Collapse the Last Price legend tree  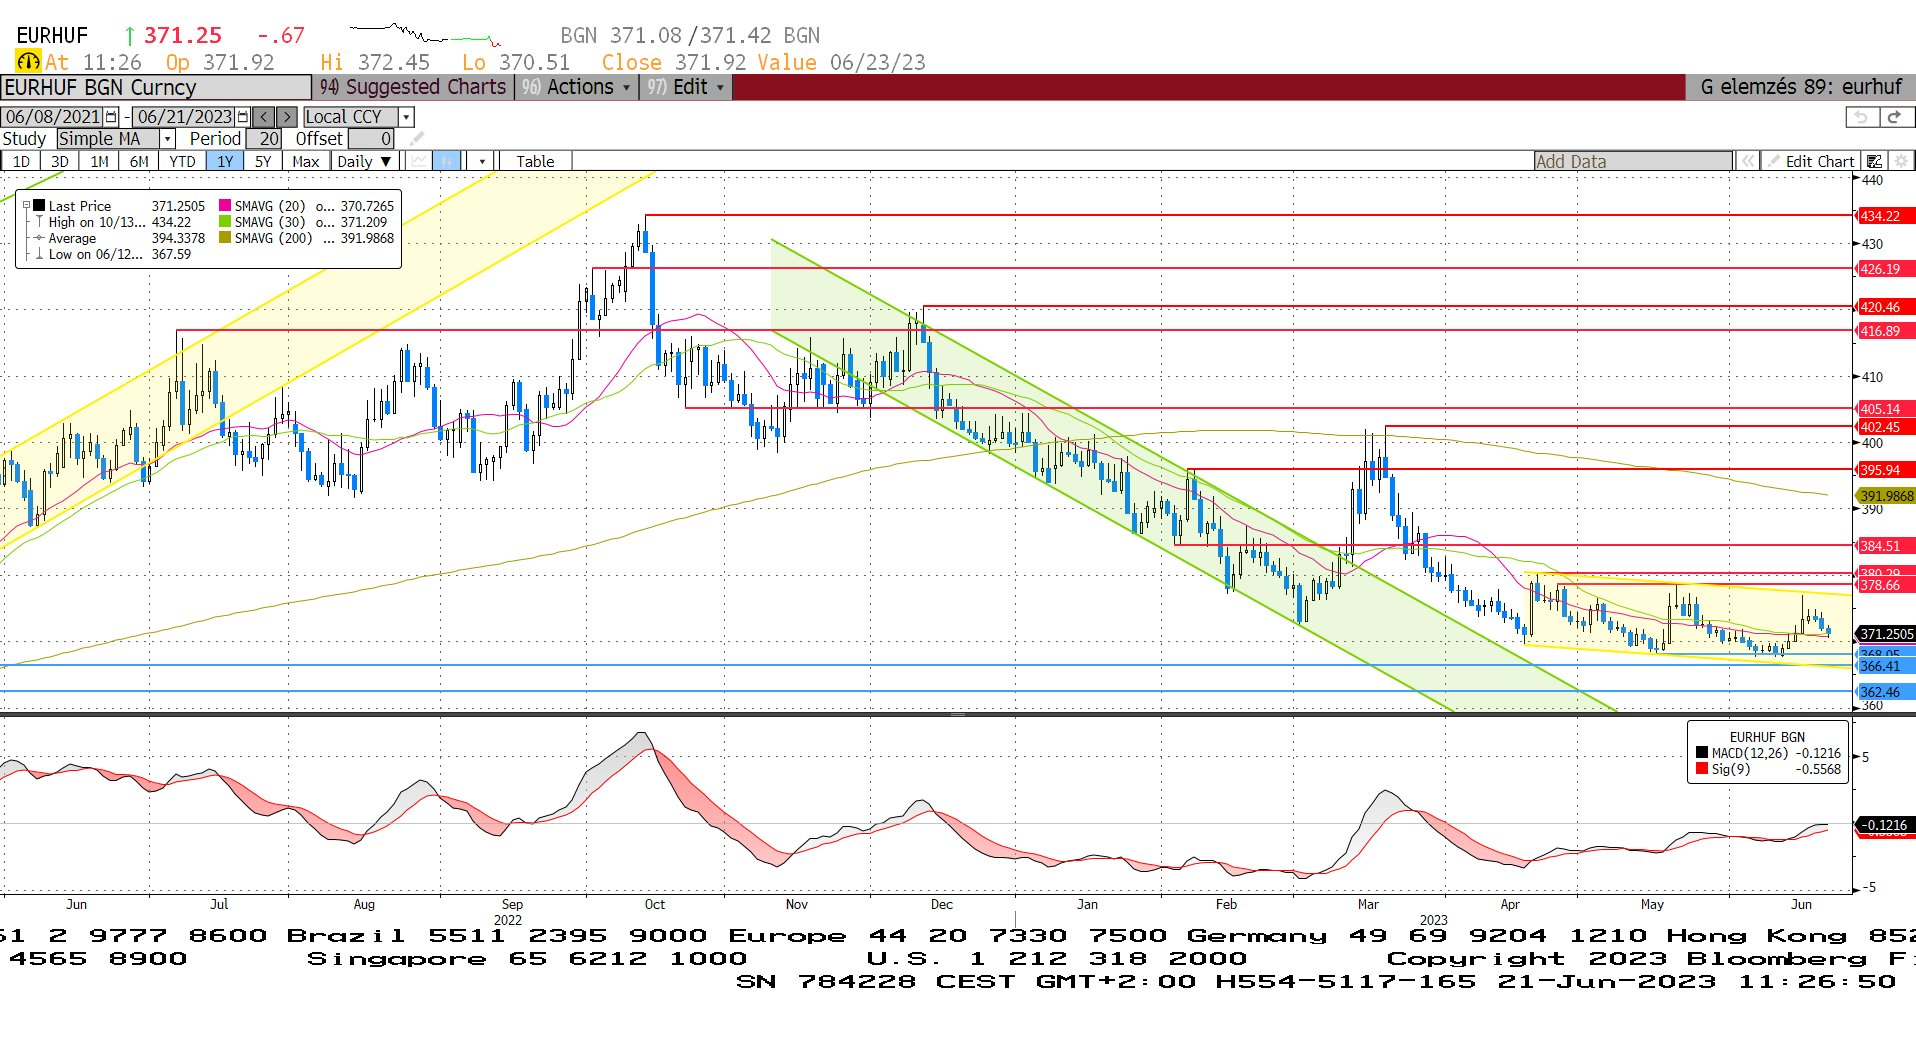point(27,206)
